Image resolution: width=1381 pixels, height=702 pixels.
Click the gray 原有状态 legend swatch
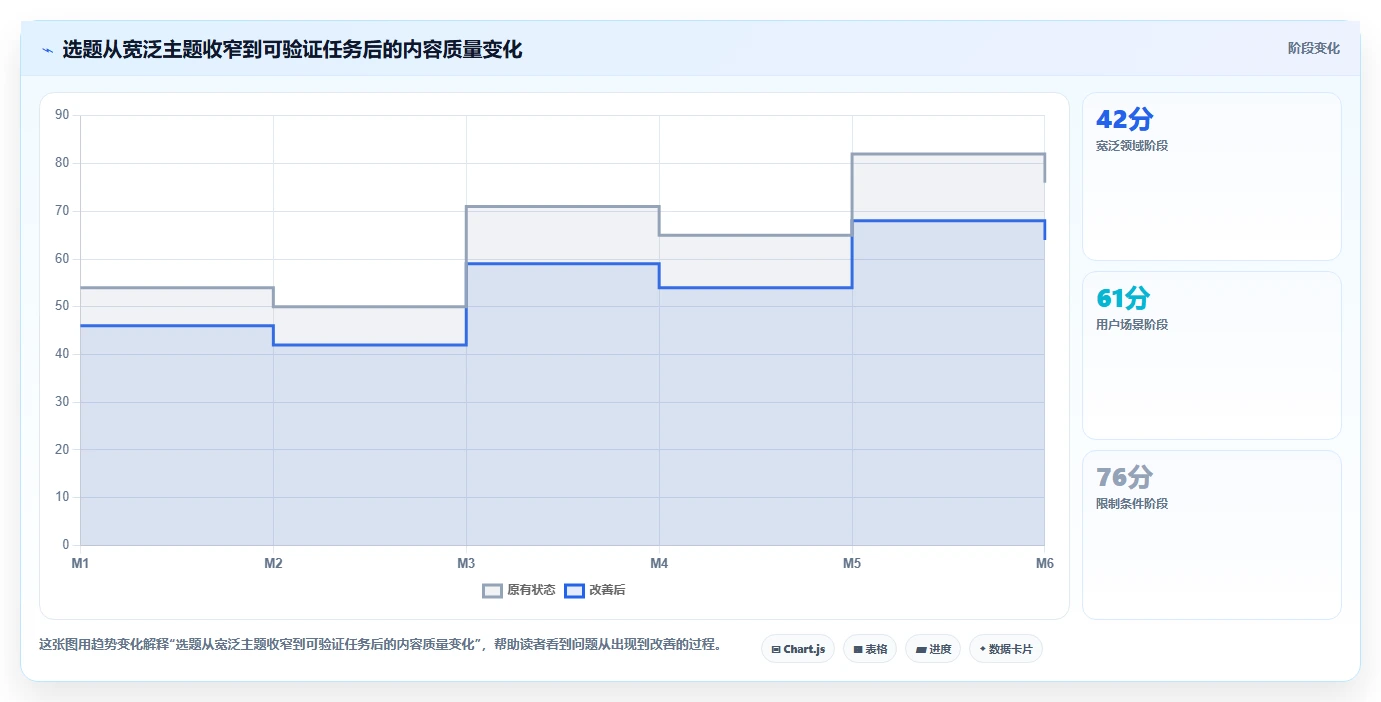[492, 590]
